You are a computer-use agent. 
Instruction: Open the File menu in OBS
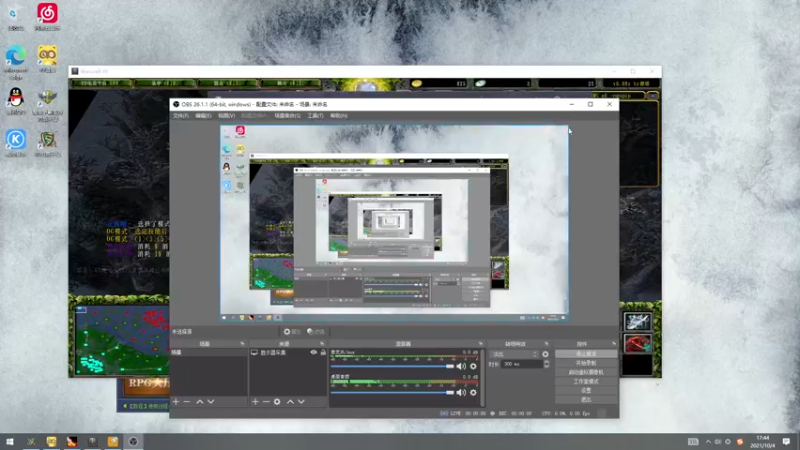pos(181,116)
